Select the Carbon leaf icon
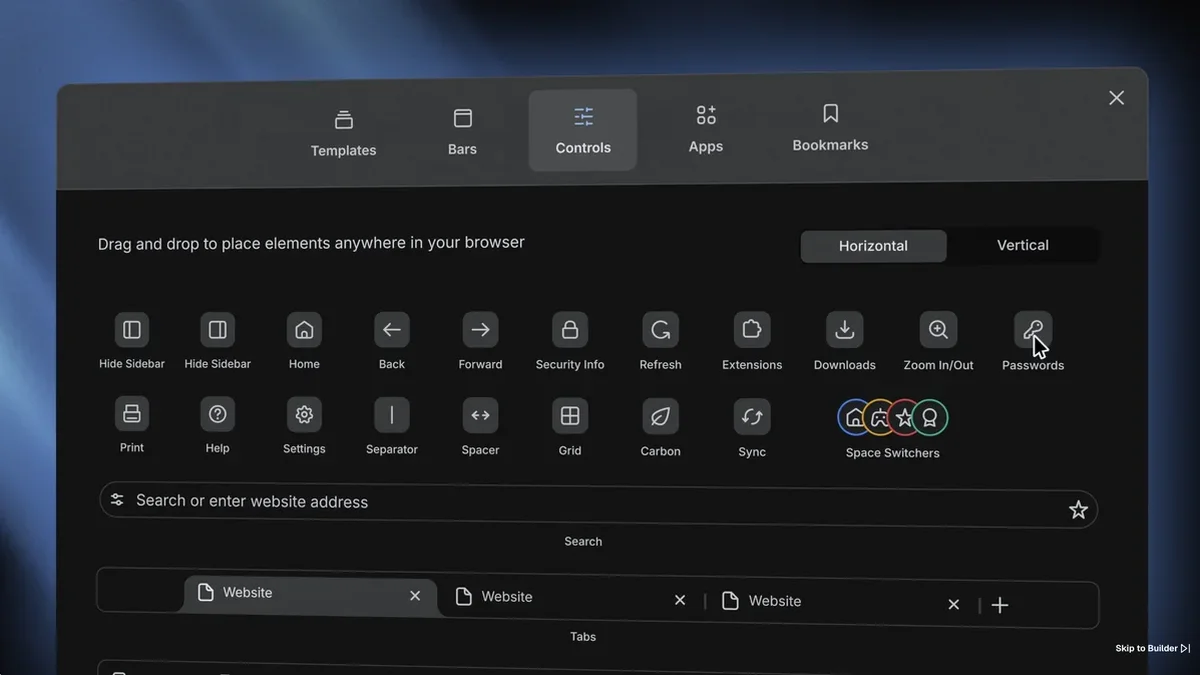Viewport: 1200px width, 675px height. [660, 416]
